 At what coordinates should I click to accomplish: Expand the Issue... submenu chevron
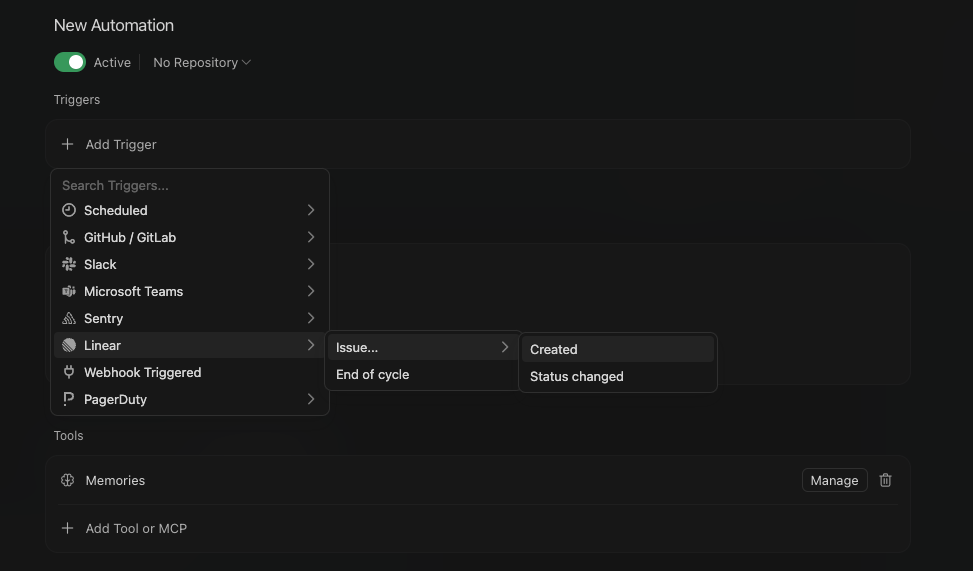[x=505, y=348]
